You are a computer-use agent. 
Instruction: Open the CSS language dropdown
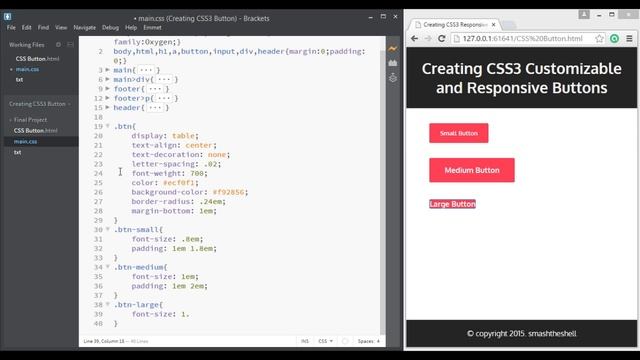325,341
